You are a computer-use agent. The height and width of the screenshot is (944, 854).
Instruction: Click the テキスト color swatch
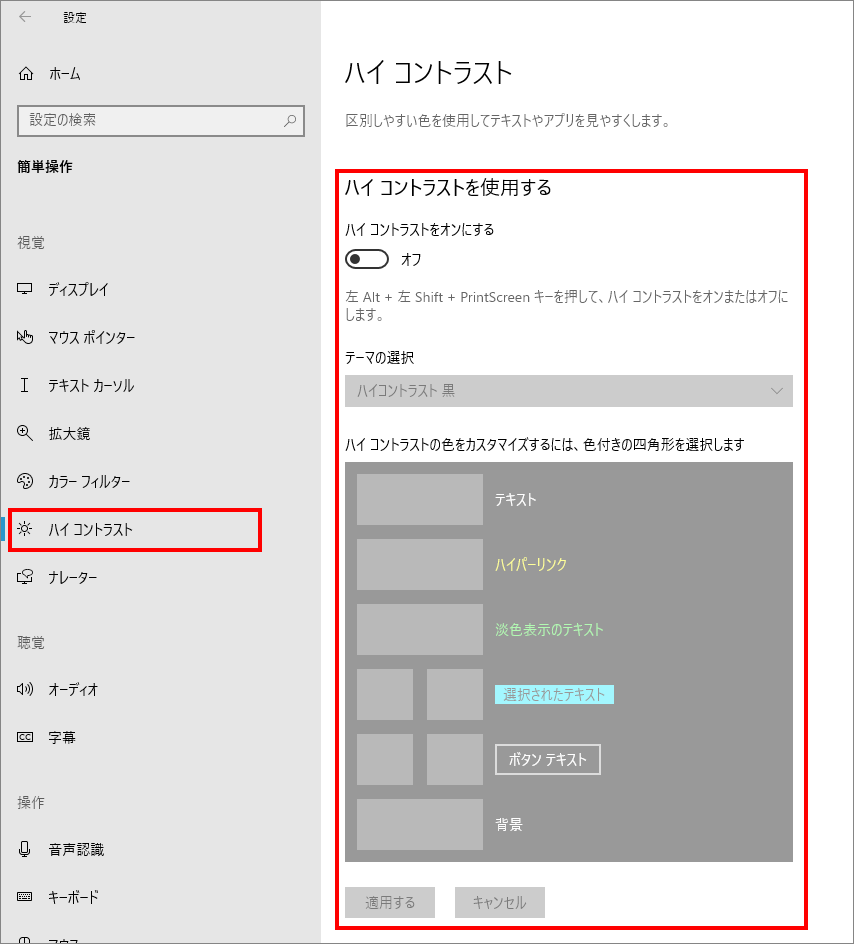[x=419, y=499]
